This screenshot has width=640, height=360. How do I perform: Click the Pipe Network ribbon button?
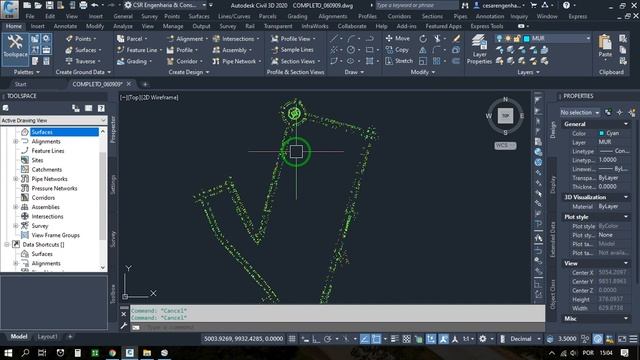236,61
